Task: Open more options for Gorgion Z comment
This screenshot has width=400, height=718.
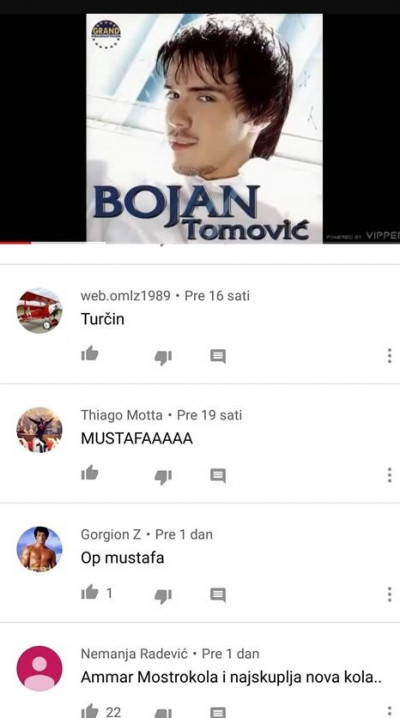Action: [389, 594]
